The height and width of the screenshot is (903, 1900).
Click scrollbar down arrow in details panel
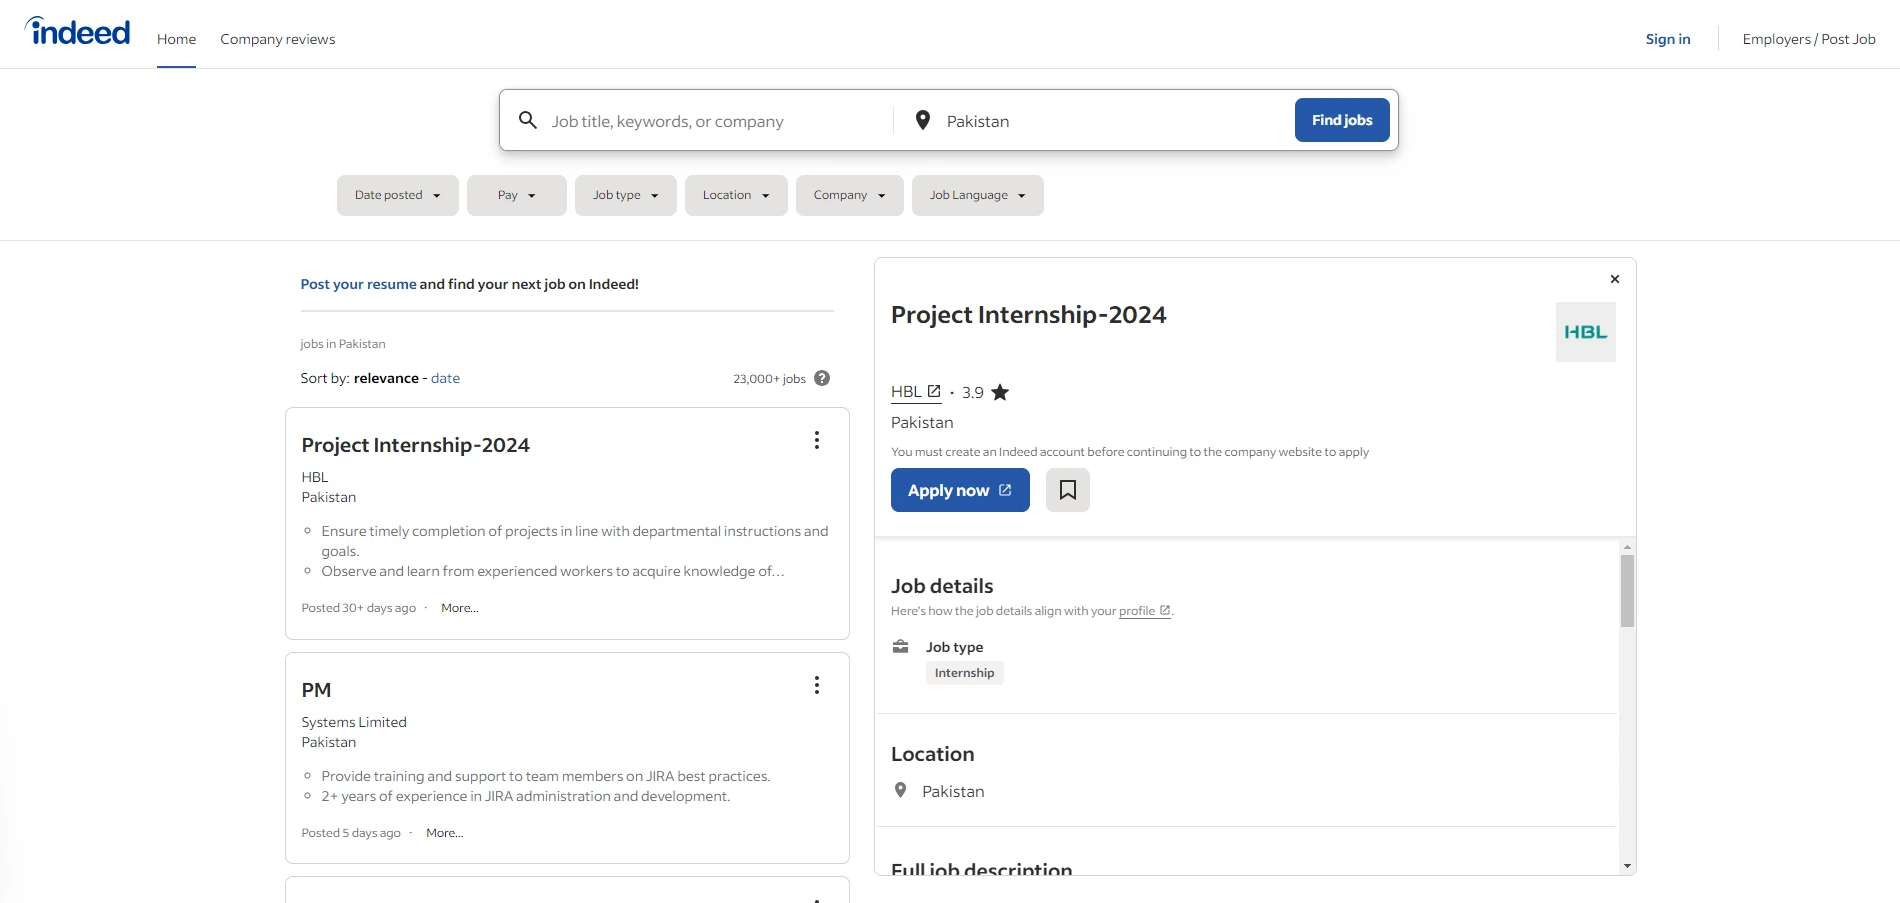pos(1627,866)
